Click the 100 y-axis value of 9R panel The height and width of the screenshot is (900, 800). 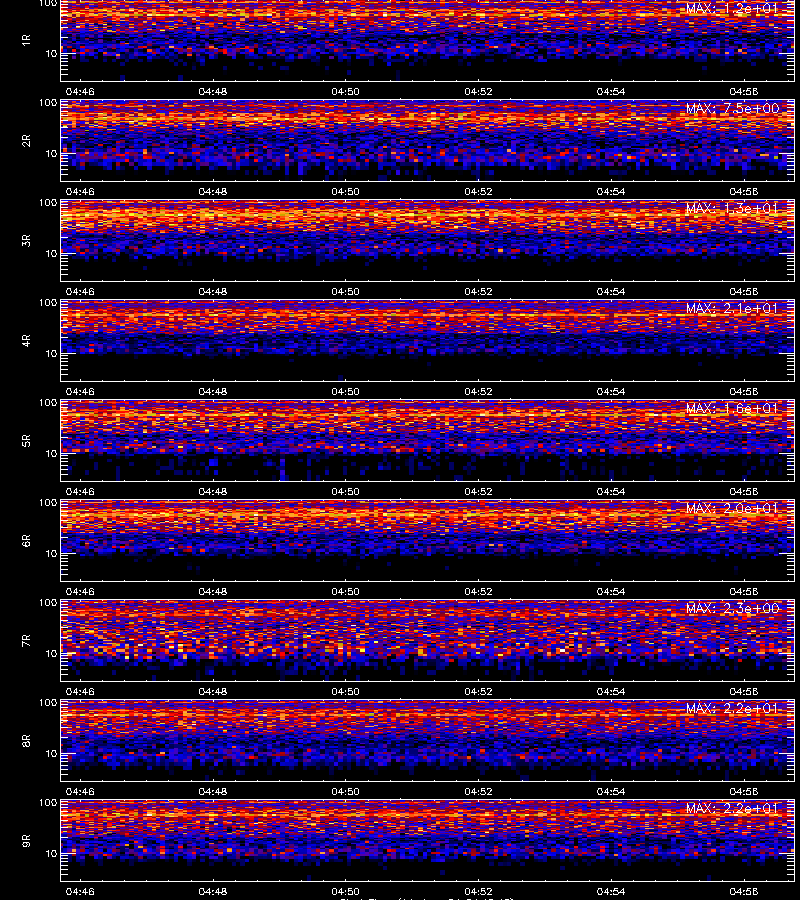click(x=48, y=803)
